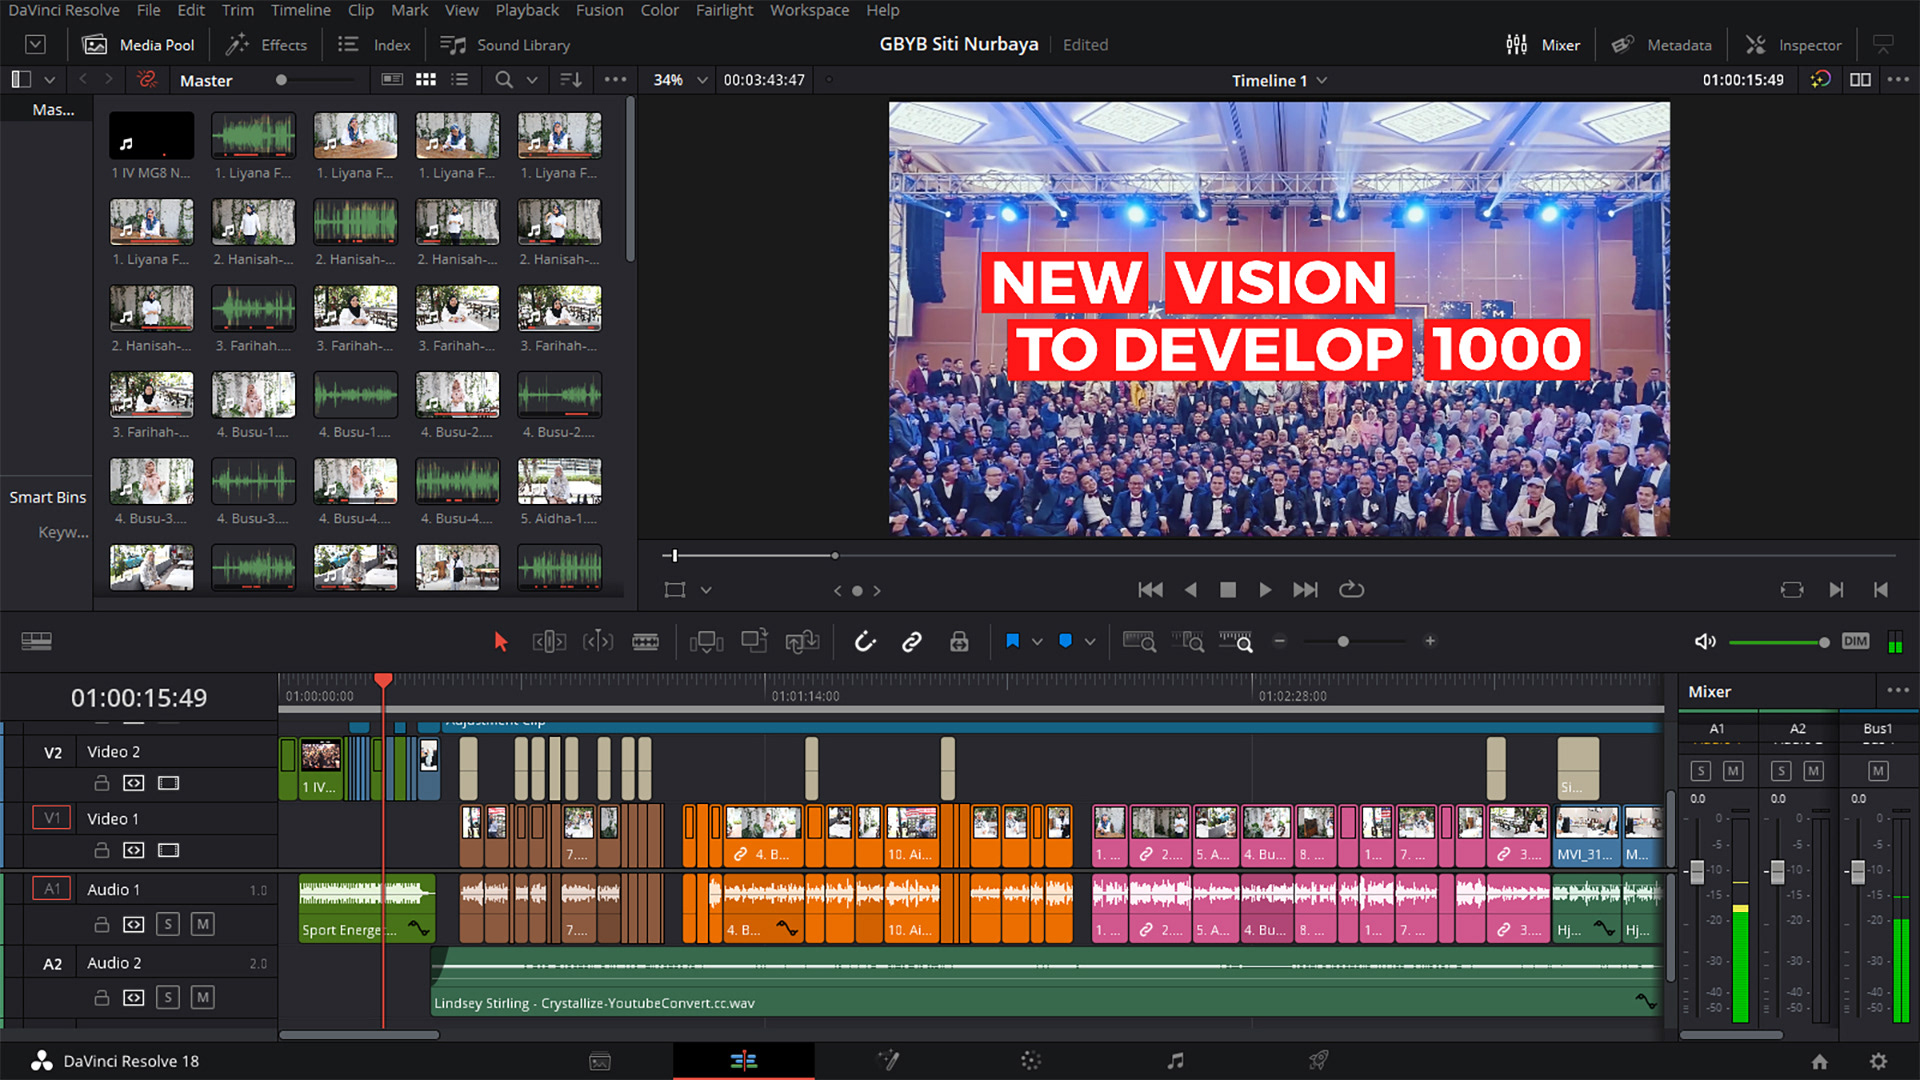1920x1080 pixels.
Task: Open the Fairlight page music note icon
Action: pyautogui.click(x=1175, y=1061)
